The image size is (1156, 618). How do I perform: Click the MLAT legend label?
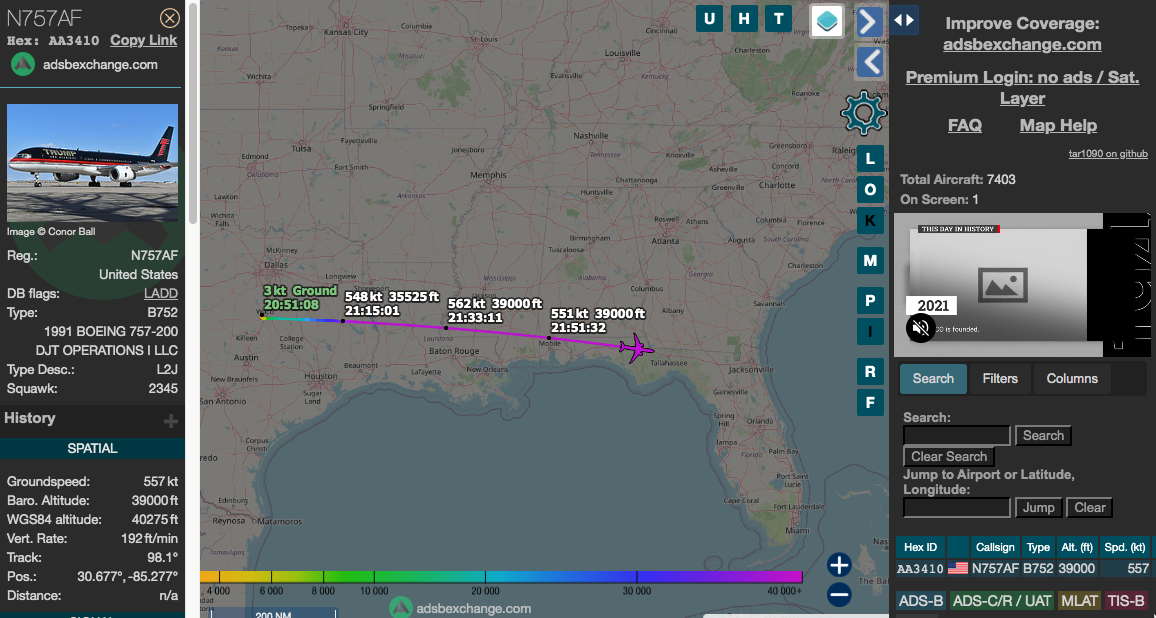(x=1079, y=601)
